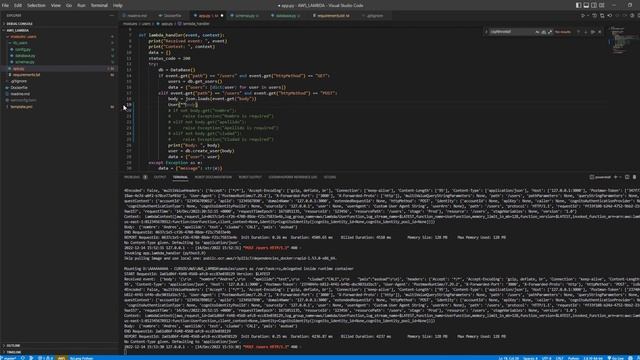Click the Python language mode indicator
This screenshot has height=360, width=640.
(573, 358)
